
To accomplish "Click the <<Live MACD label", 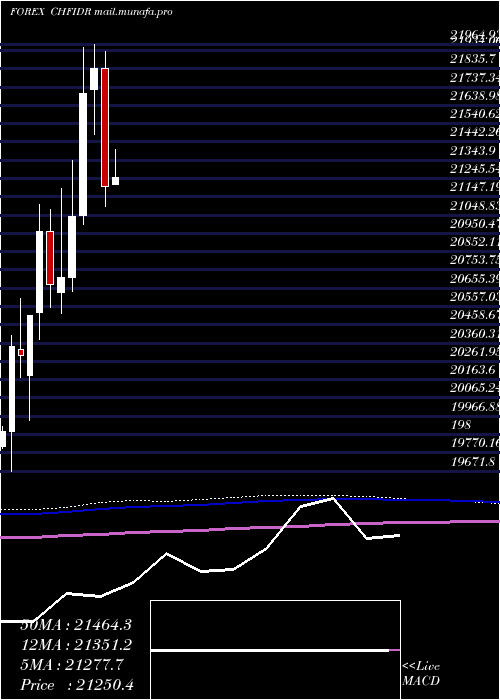I will click(421, 674).
